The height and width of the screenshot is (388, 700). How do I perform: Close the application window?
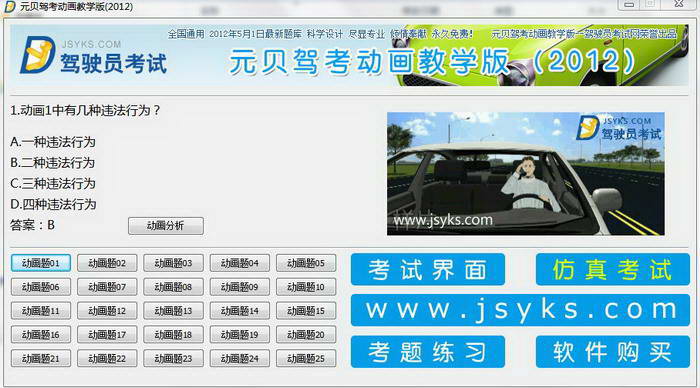pos(679,4)
